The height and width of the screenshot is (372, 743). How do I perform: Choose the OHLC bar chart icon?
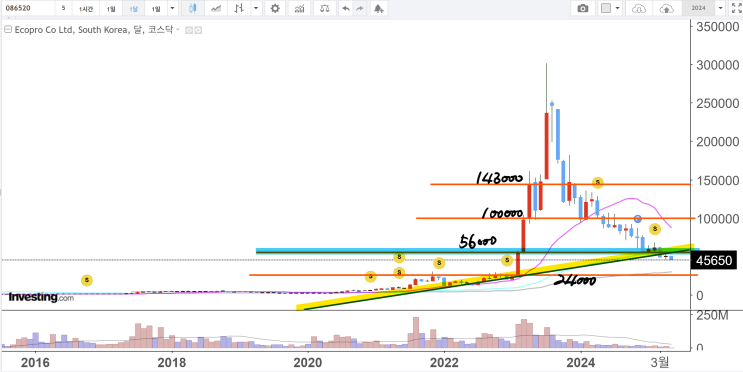click(240, 8)
